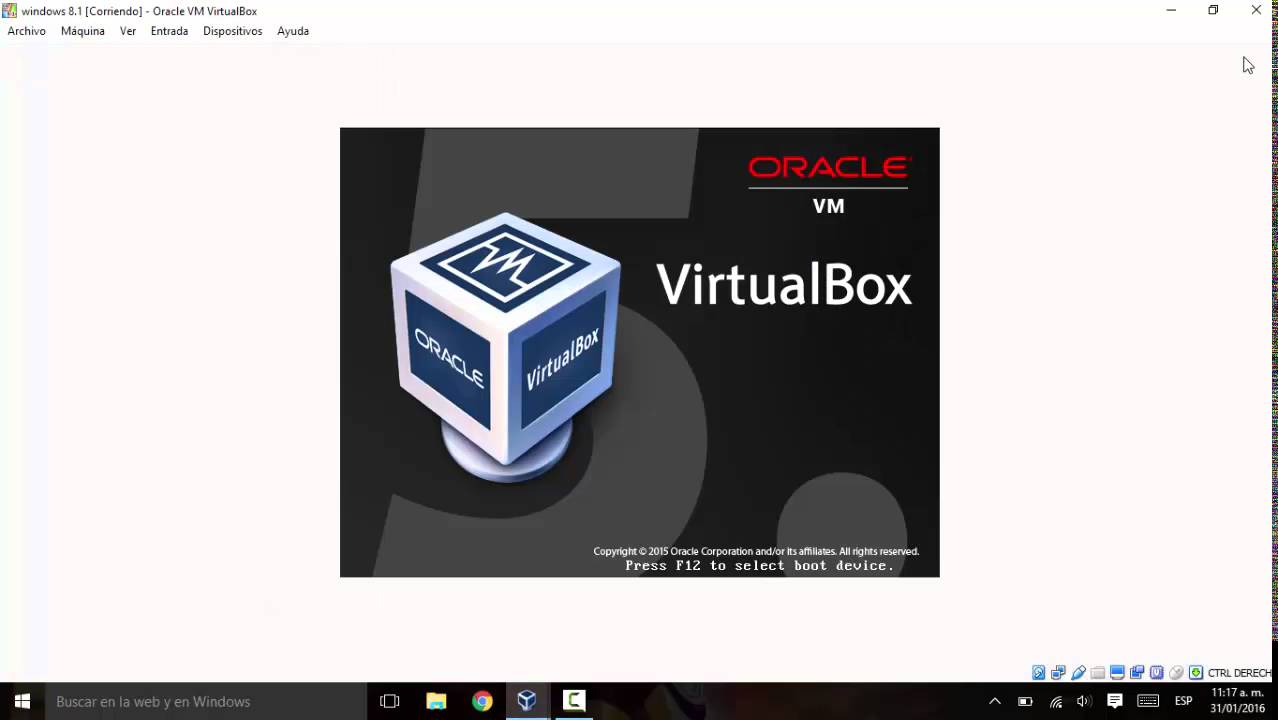Click the CPU virtualization features icon
This screenshot has height=720, width=1278.
click(1157, 673)
